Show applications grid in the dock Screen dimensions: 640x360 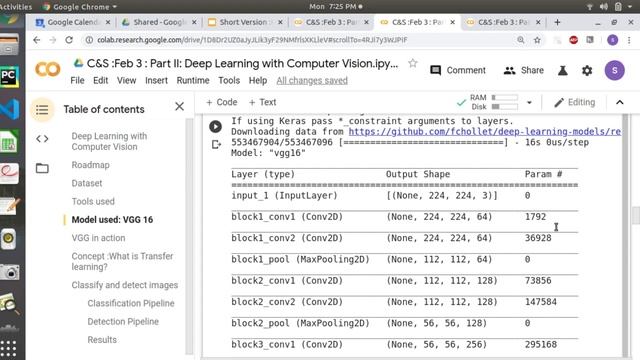[8, 349]
